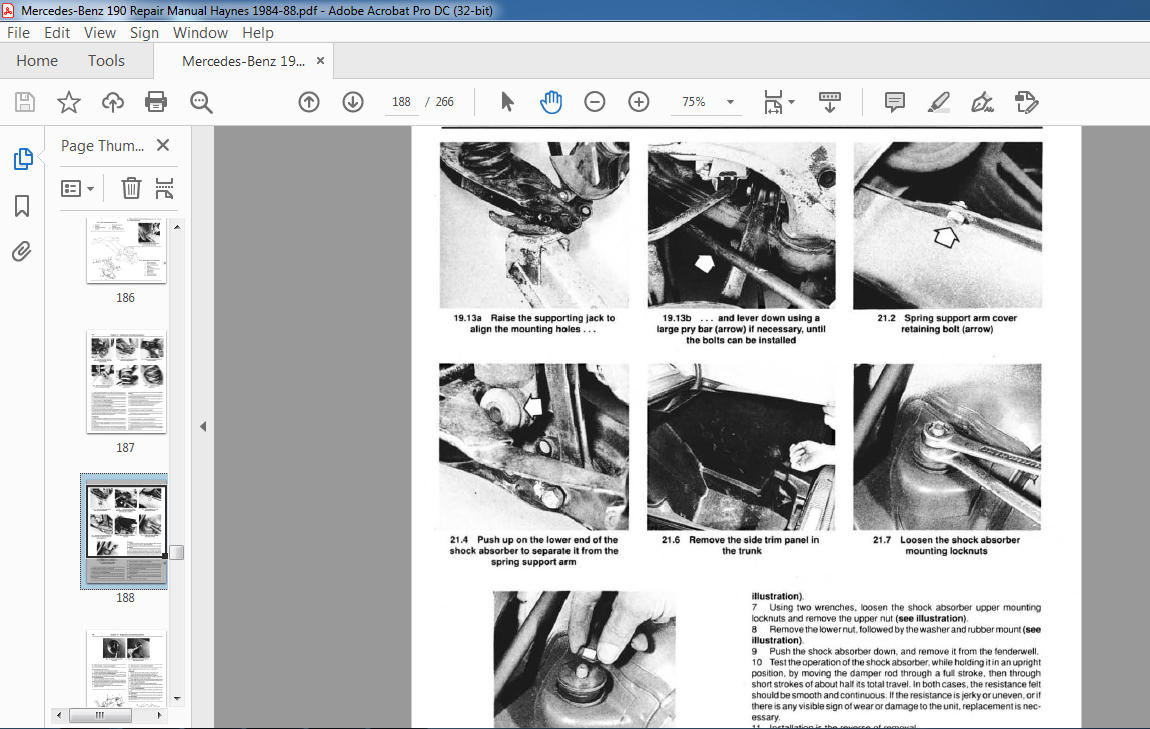Open the View menu
1150x729 pixels.
[100, 33]
